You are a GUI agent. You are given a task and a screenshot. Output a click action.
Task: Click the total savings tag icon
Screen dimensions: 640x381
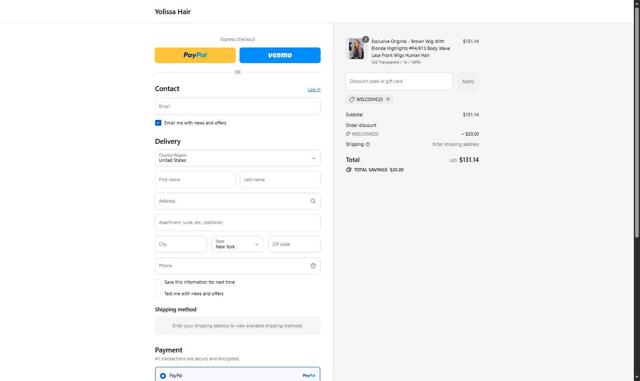349,170
